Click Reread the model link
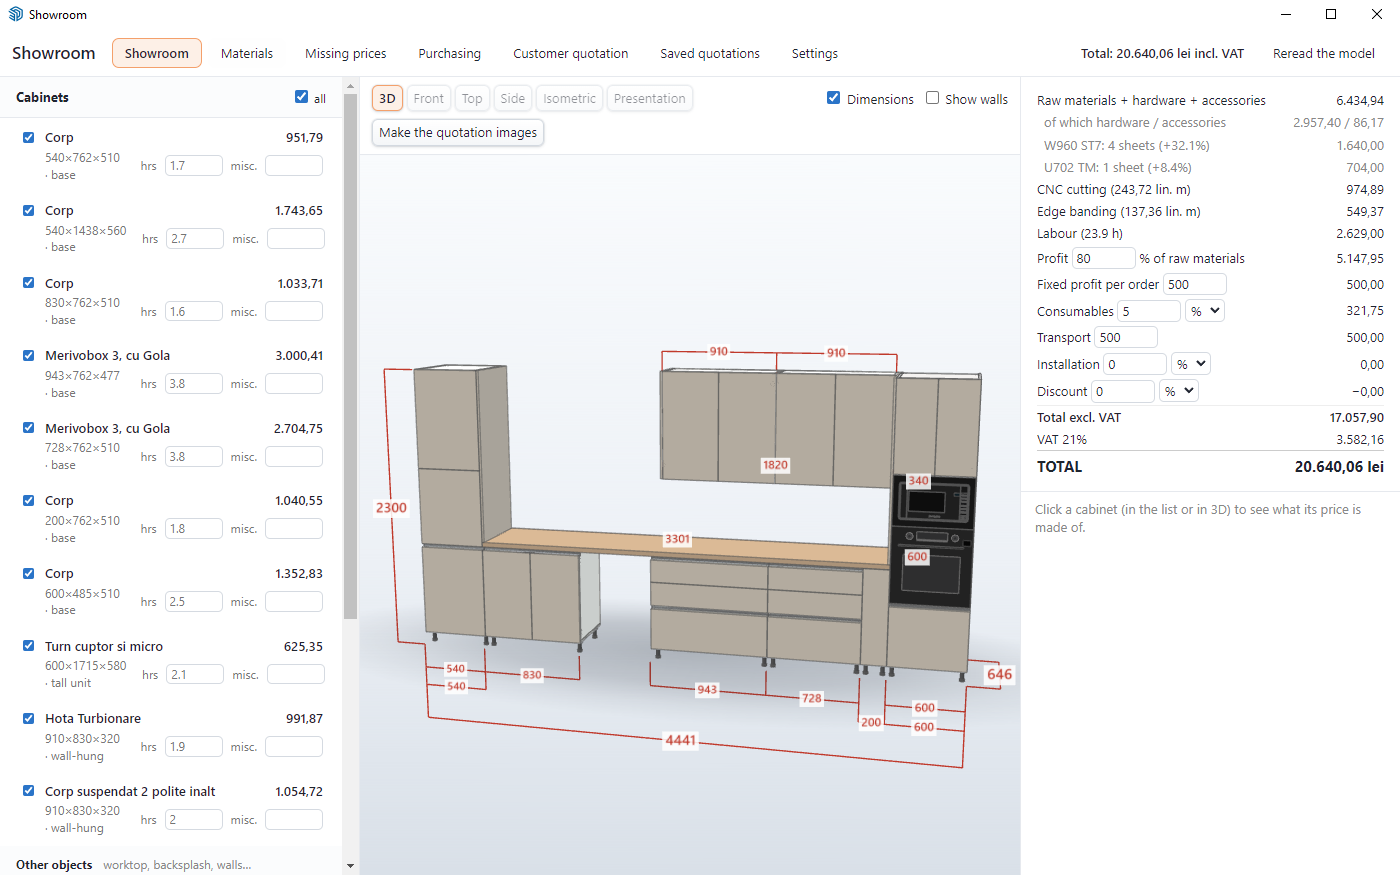Image resolution: width=1400 pixels, height=875 pixels. pos(1323,53)
